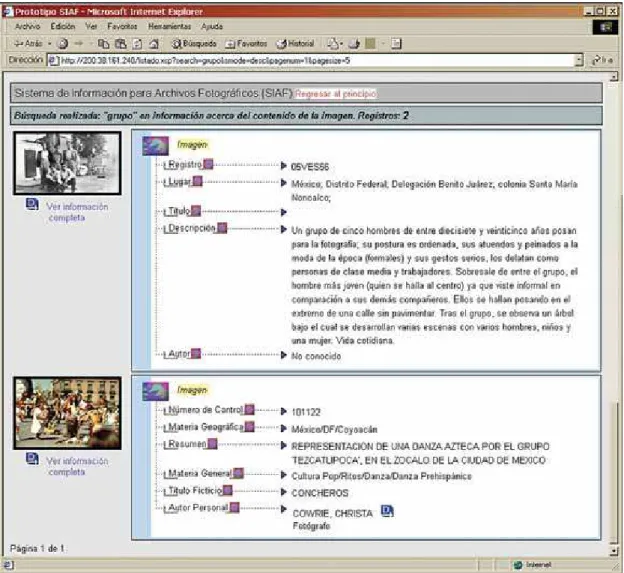Open the Historial toolbar button

coord(296,43)
